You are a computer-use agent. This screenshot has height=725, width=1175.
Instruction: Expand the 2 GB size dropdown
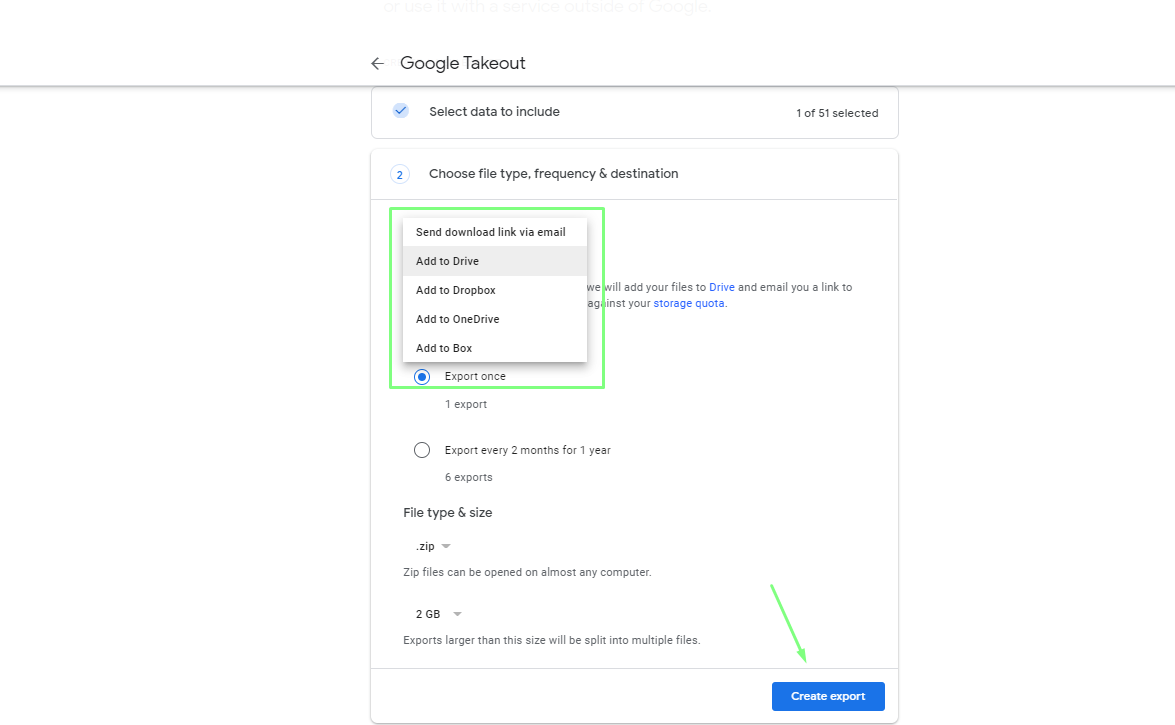[439, 614]
